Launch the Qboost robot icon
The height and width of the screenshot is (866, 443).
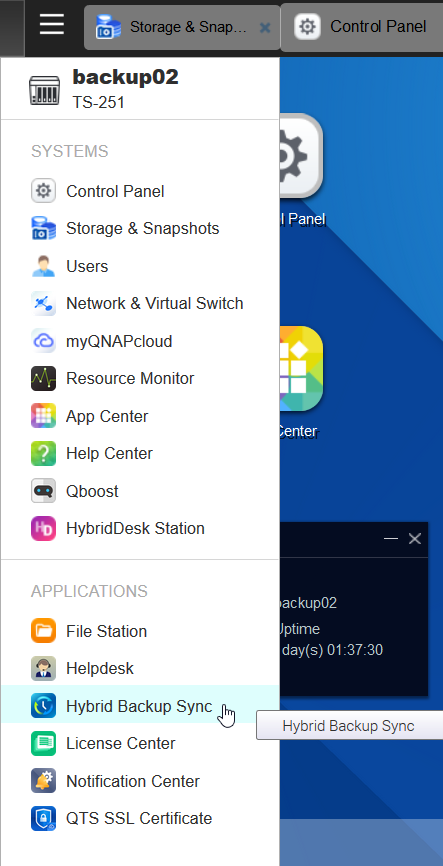tap(43, 491)
